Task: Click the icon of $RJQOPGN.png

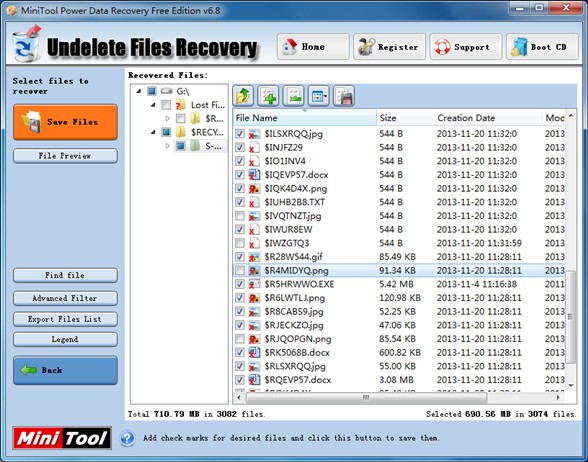Action: (254, 339)
